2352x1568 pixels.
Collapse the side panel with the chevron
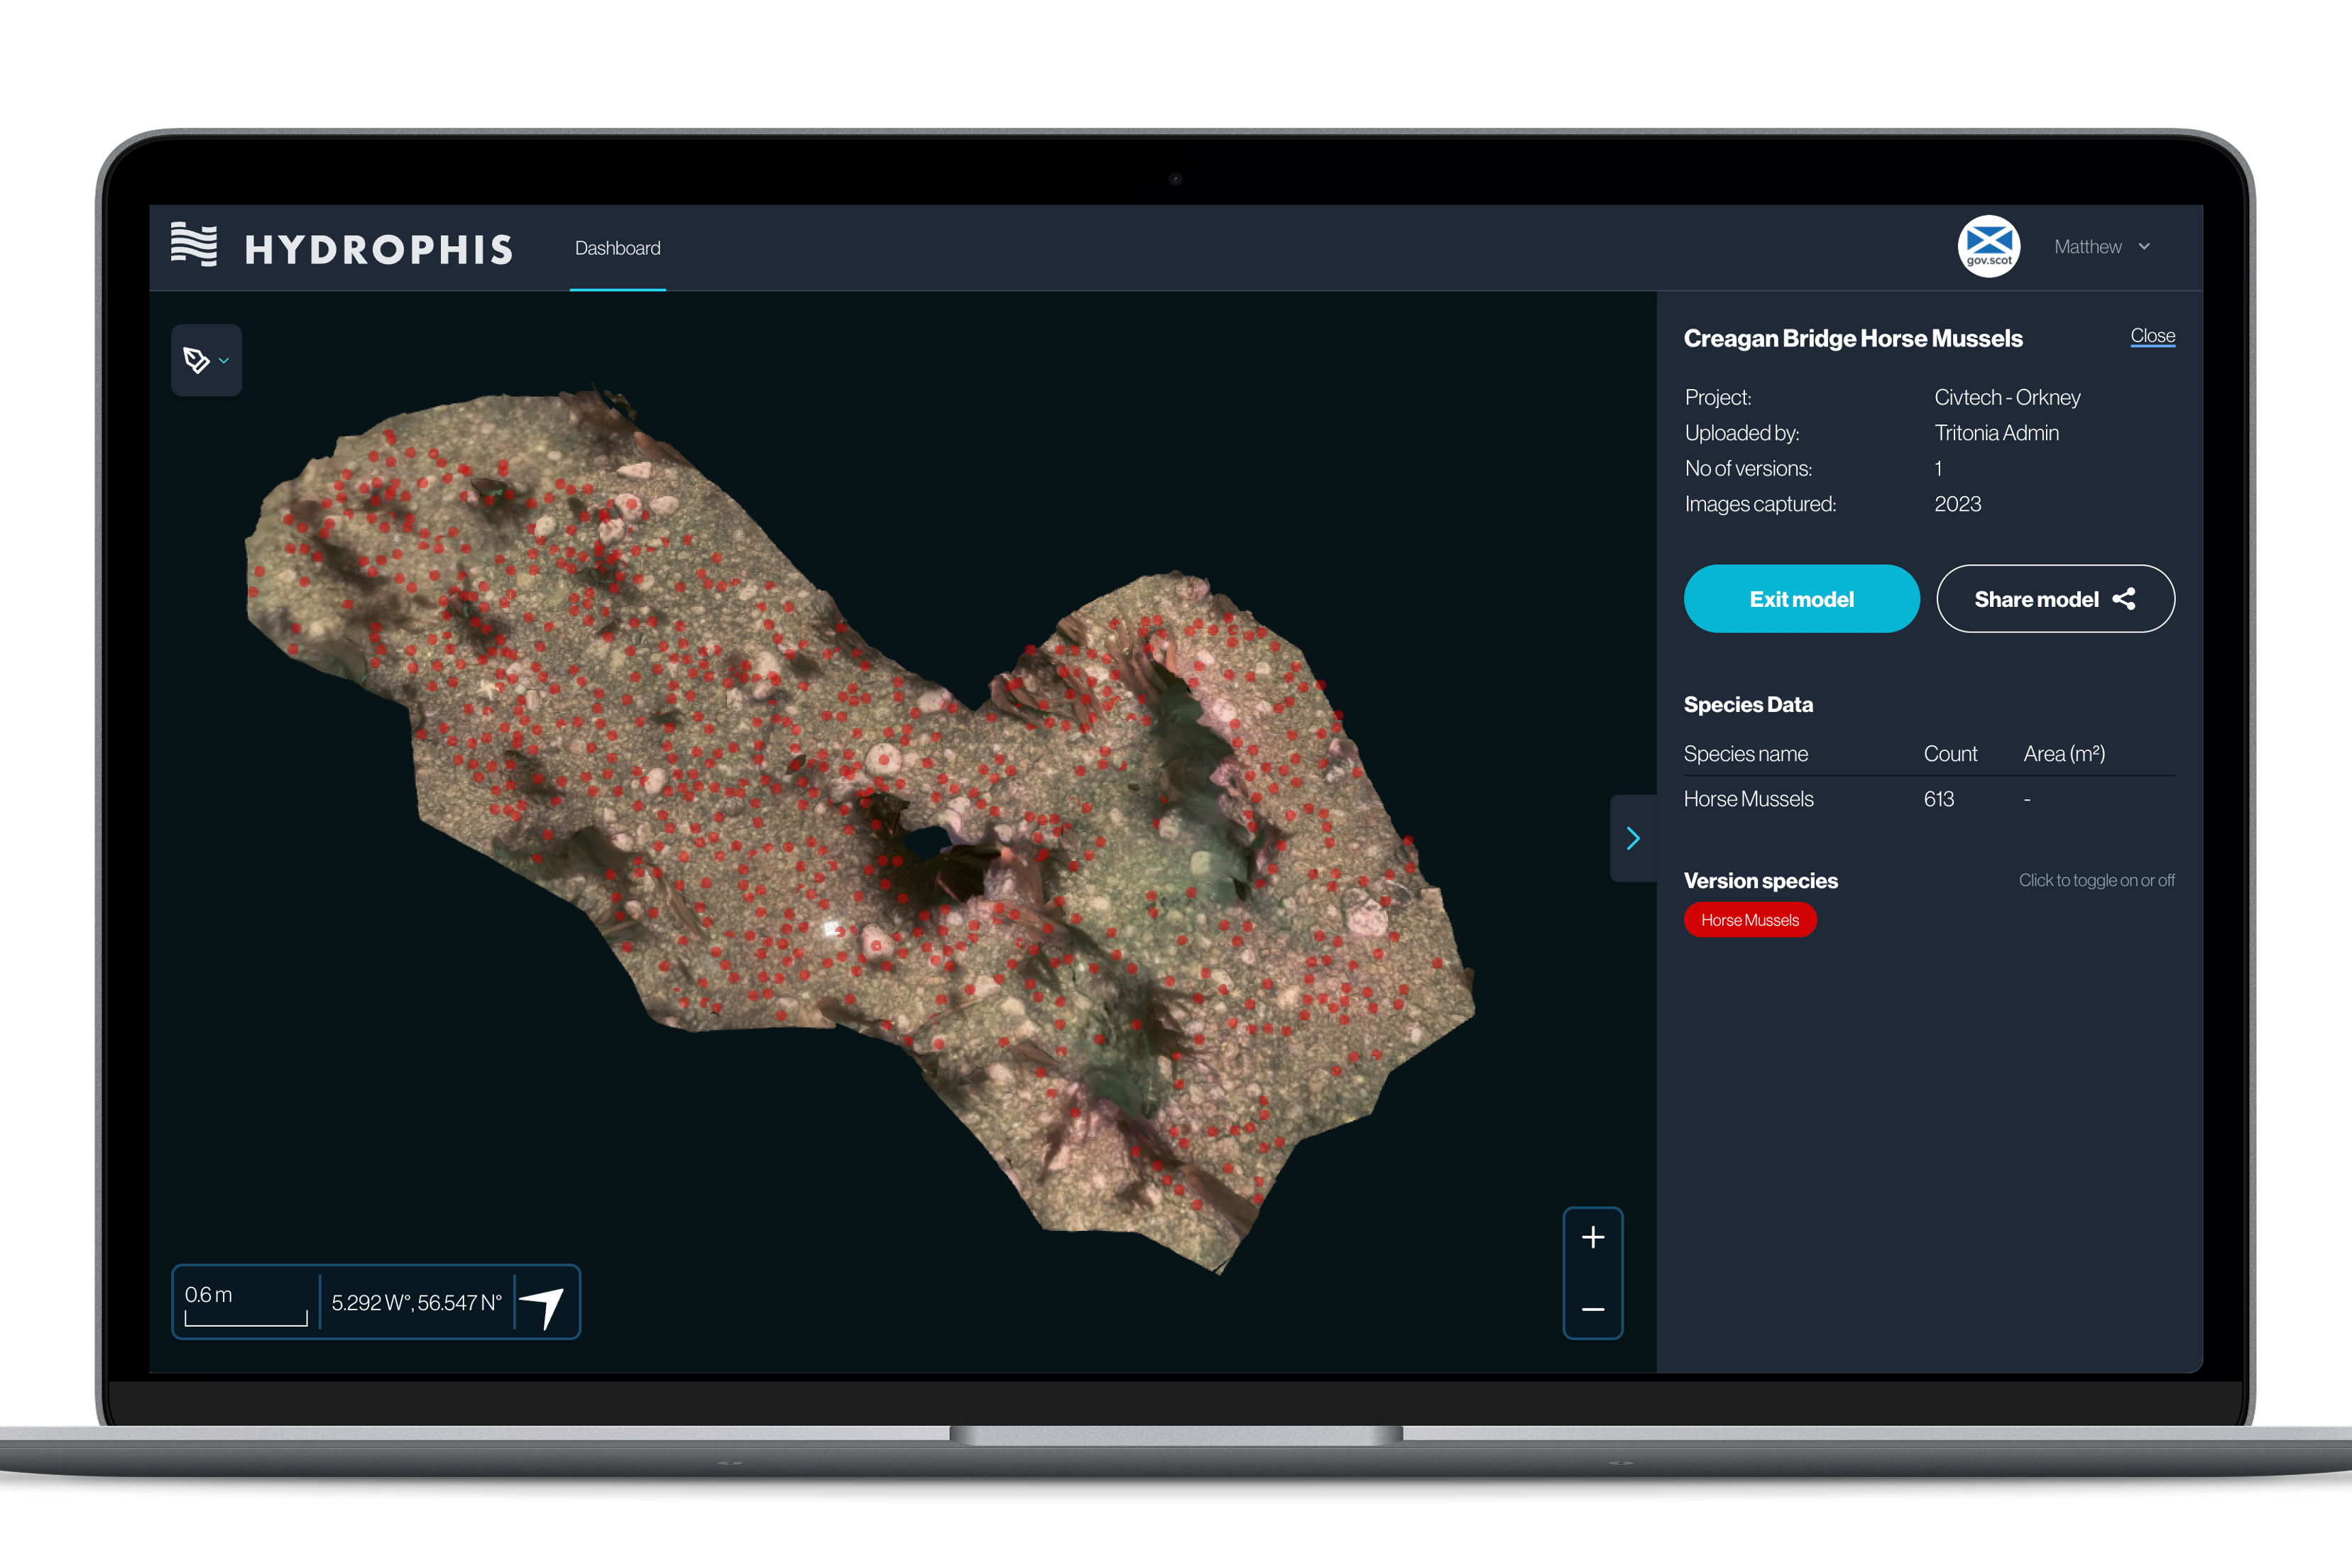1633,838
